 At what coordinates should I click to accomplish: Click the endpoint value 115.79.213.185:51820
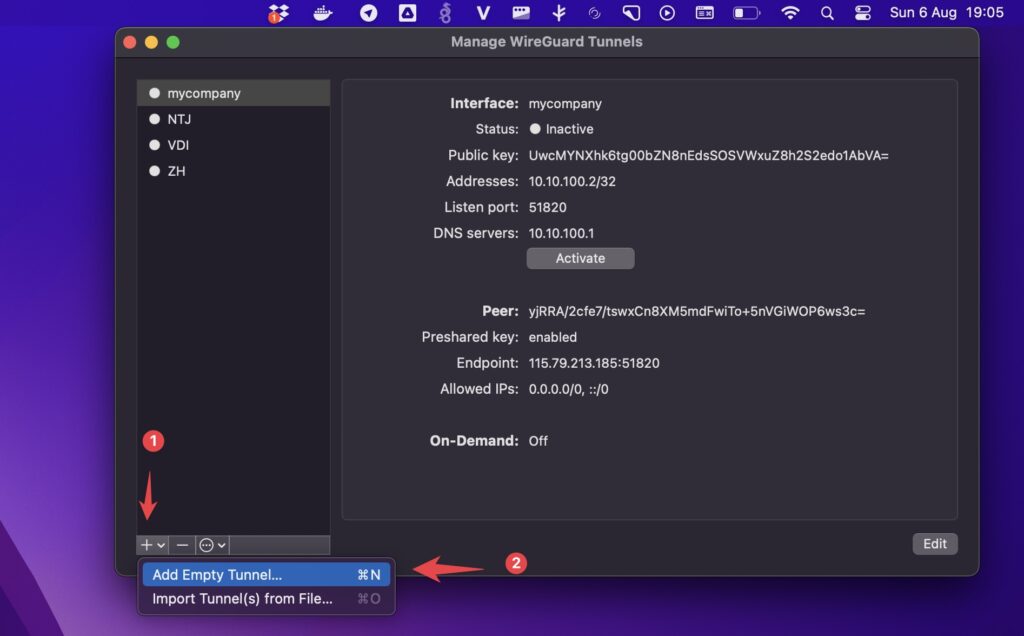594,363
